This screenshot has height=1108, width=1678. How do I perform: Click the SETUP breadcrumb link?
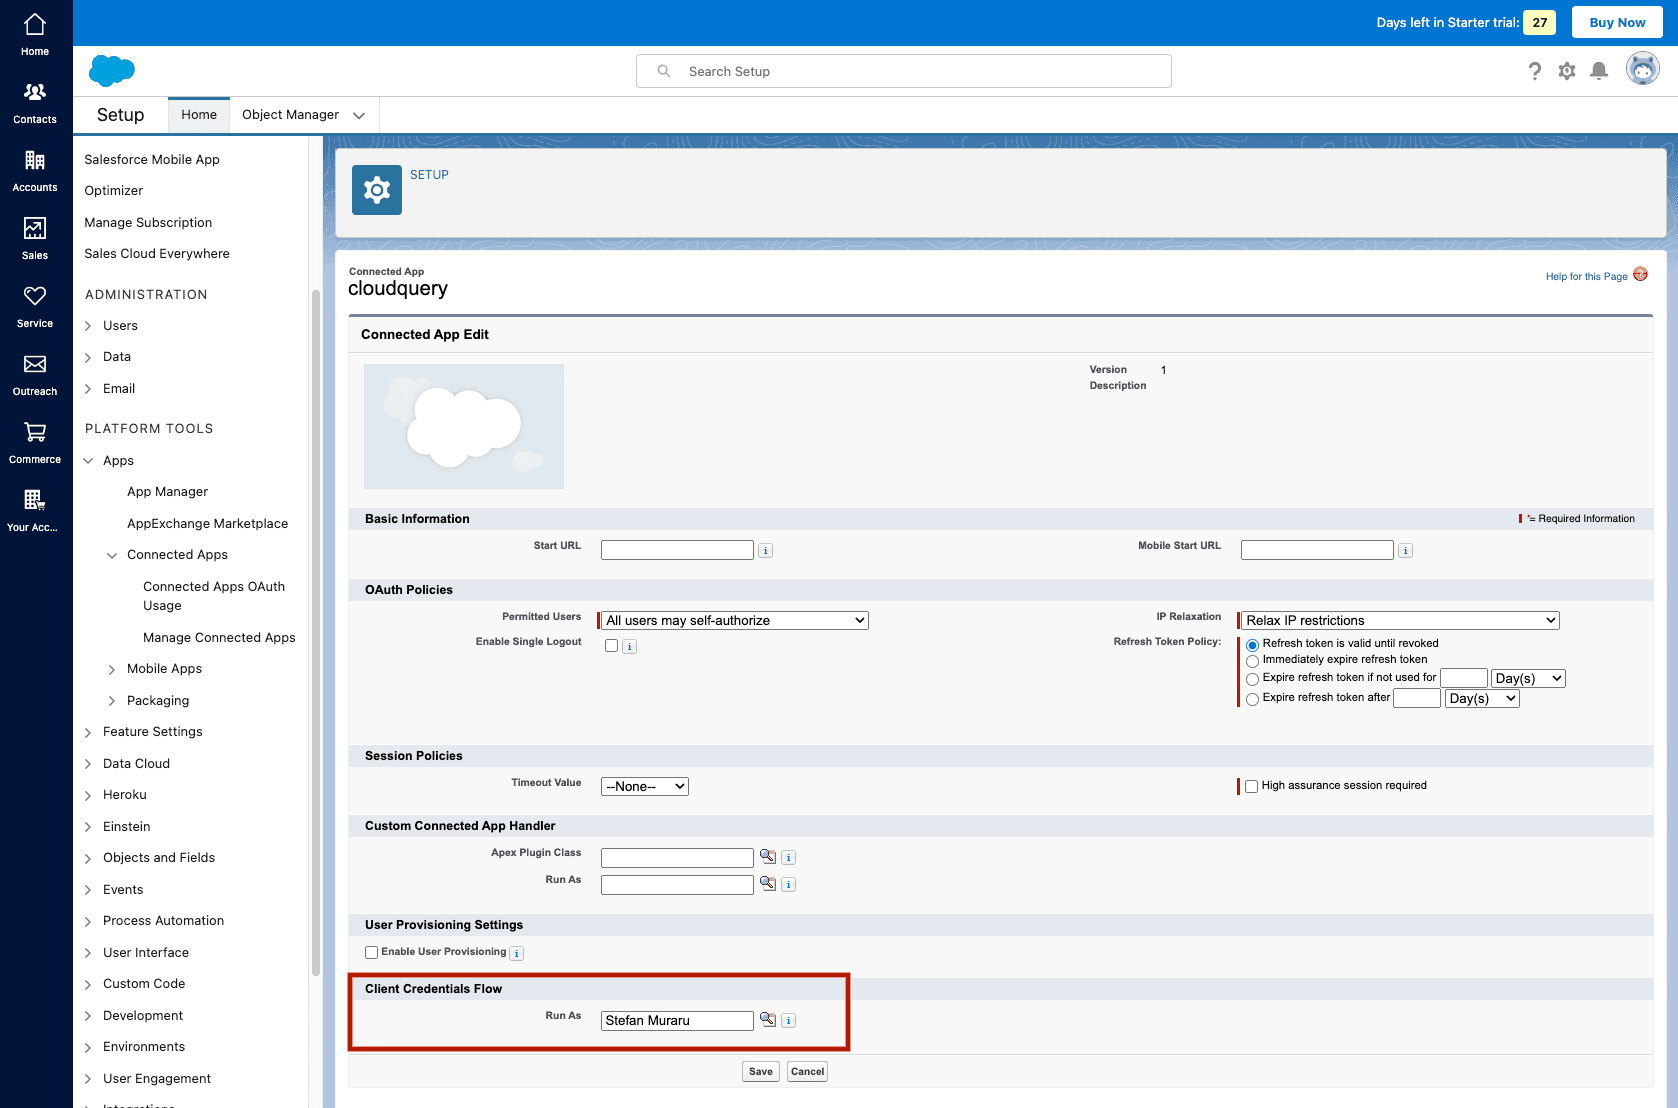(x=429, y=175)
